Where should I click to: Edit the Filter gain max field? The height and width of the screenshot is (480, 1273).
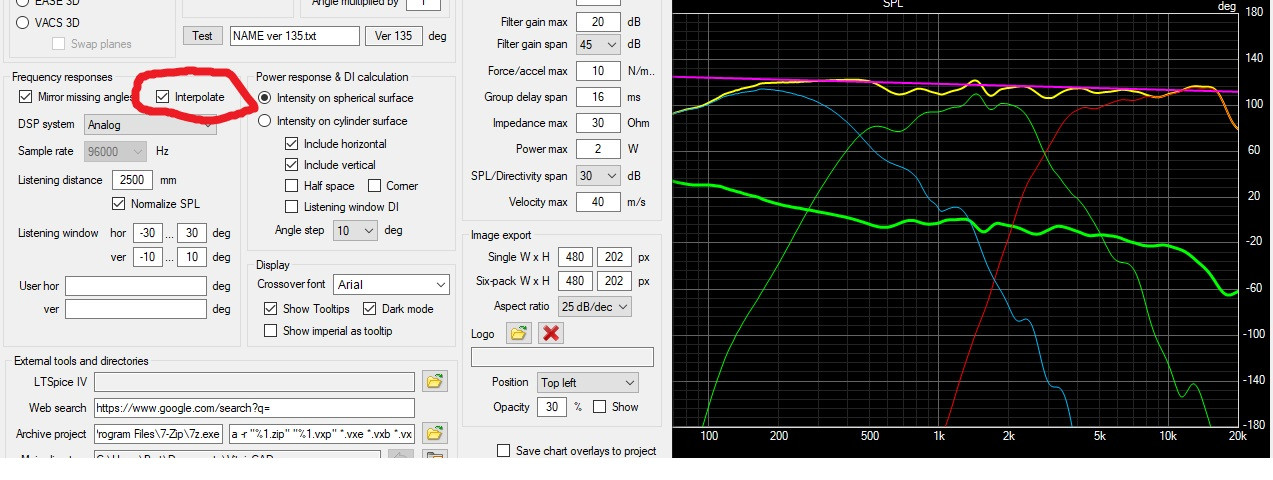click(x=598, y=22)
